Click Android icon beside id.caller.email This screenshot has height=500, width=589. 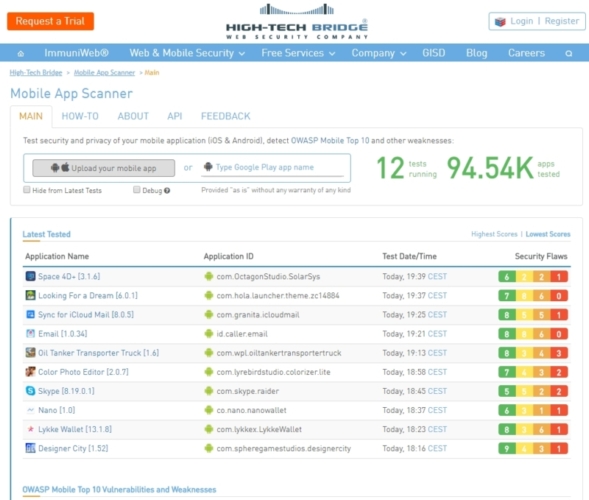[209, 334]
